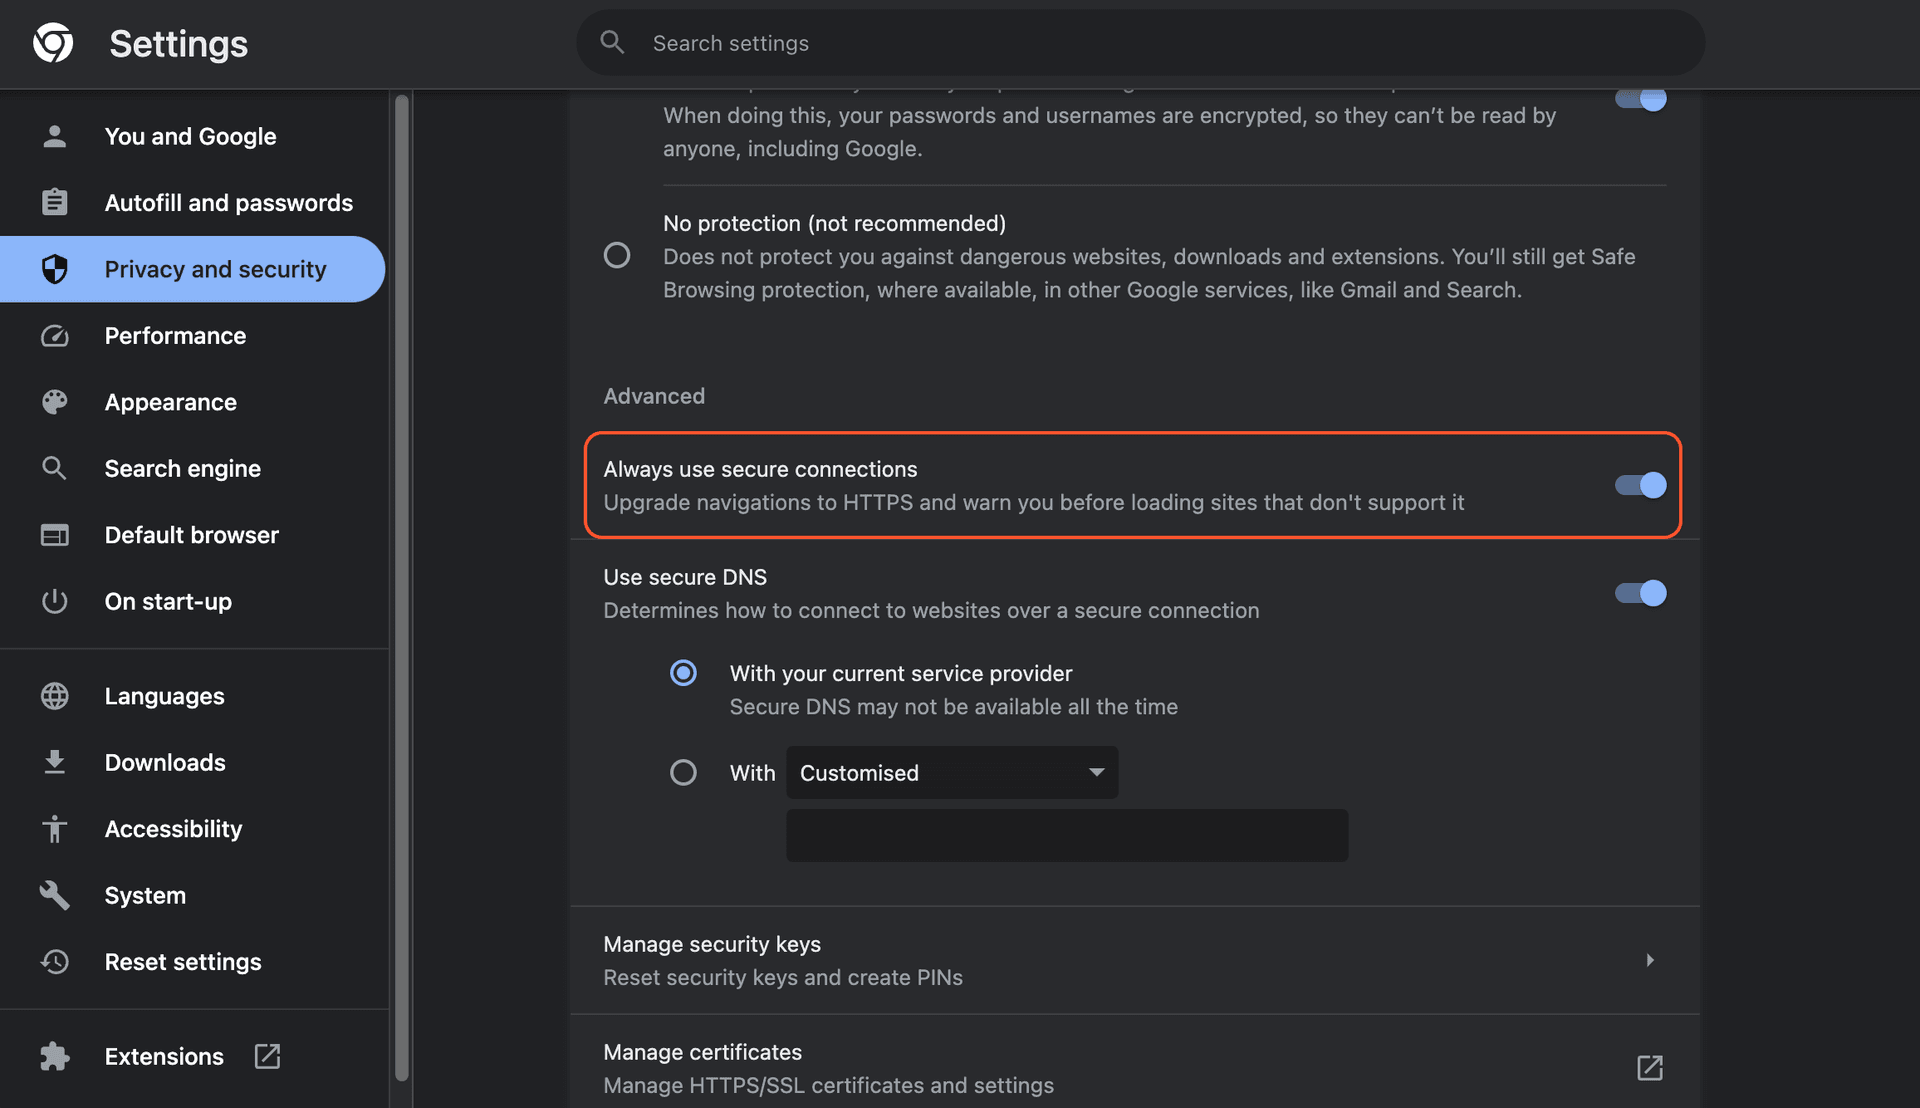Select With your current service provider radio button
This screenshot has width=1920, height=1108.
[x=683, y=673]
